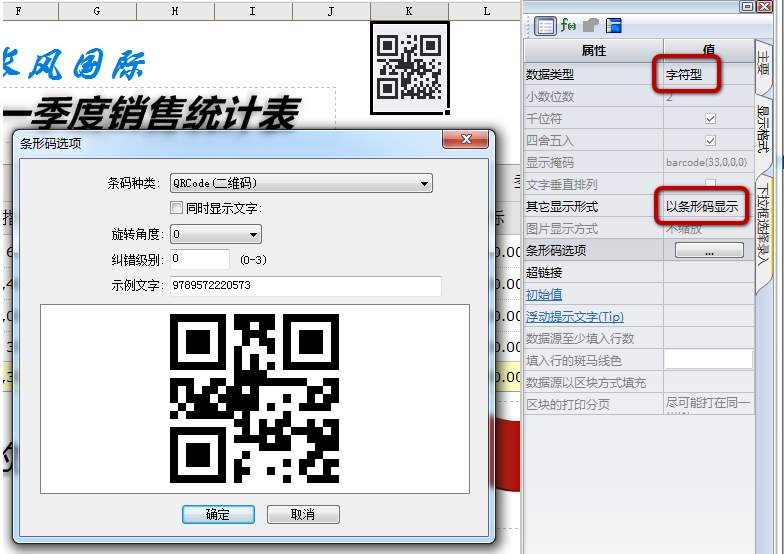Image resolution: width=784 pixels, height=554 pixels.
Task: Select column header H
Action: coord(175,10)
